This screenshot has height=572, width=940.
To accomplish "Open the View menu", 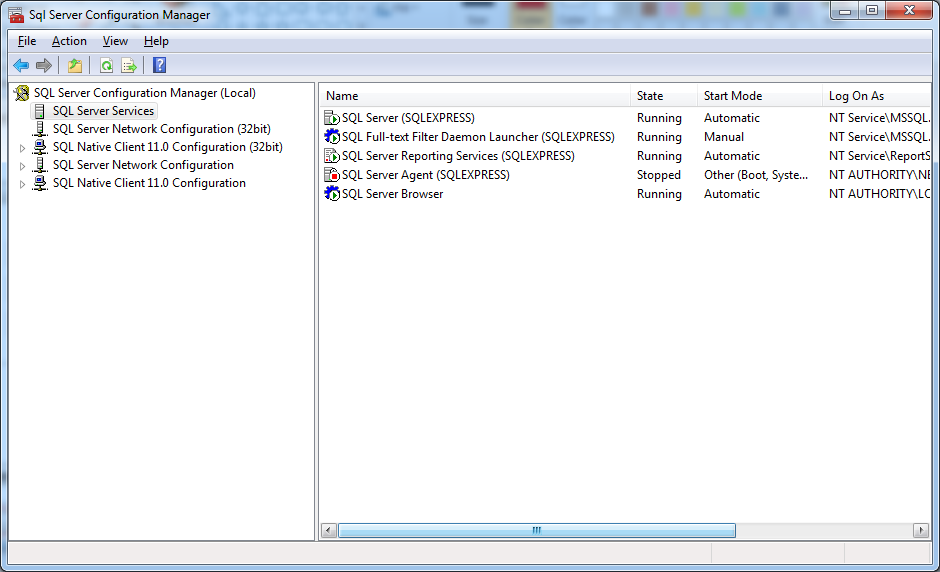I will pyautogui.click(x=115, y=41).
